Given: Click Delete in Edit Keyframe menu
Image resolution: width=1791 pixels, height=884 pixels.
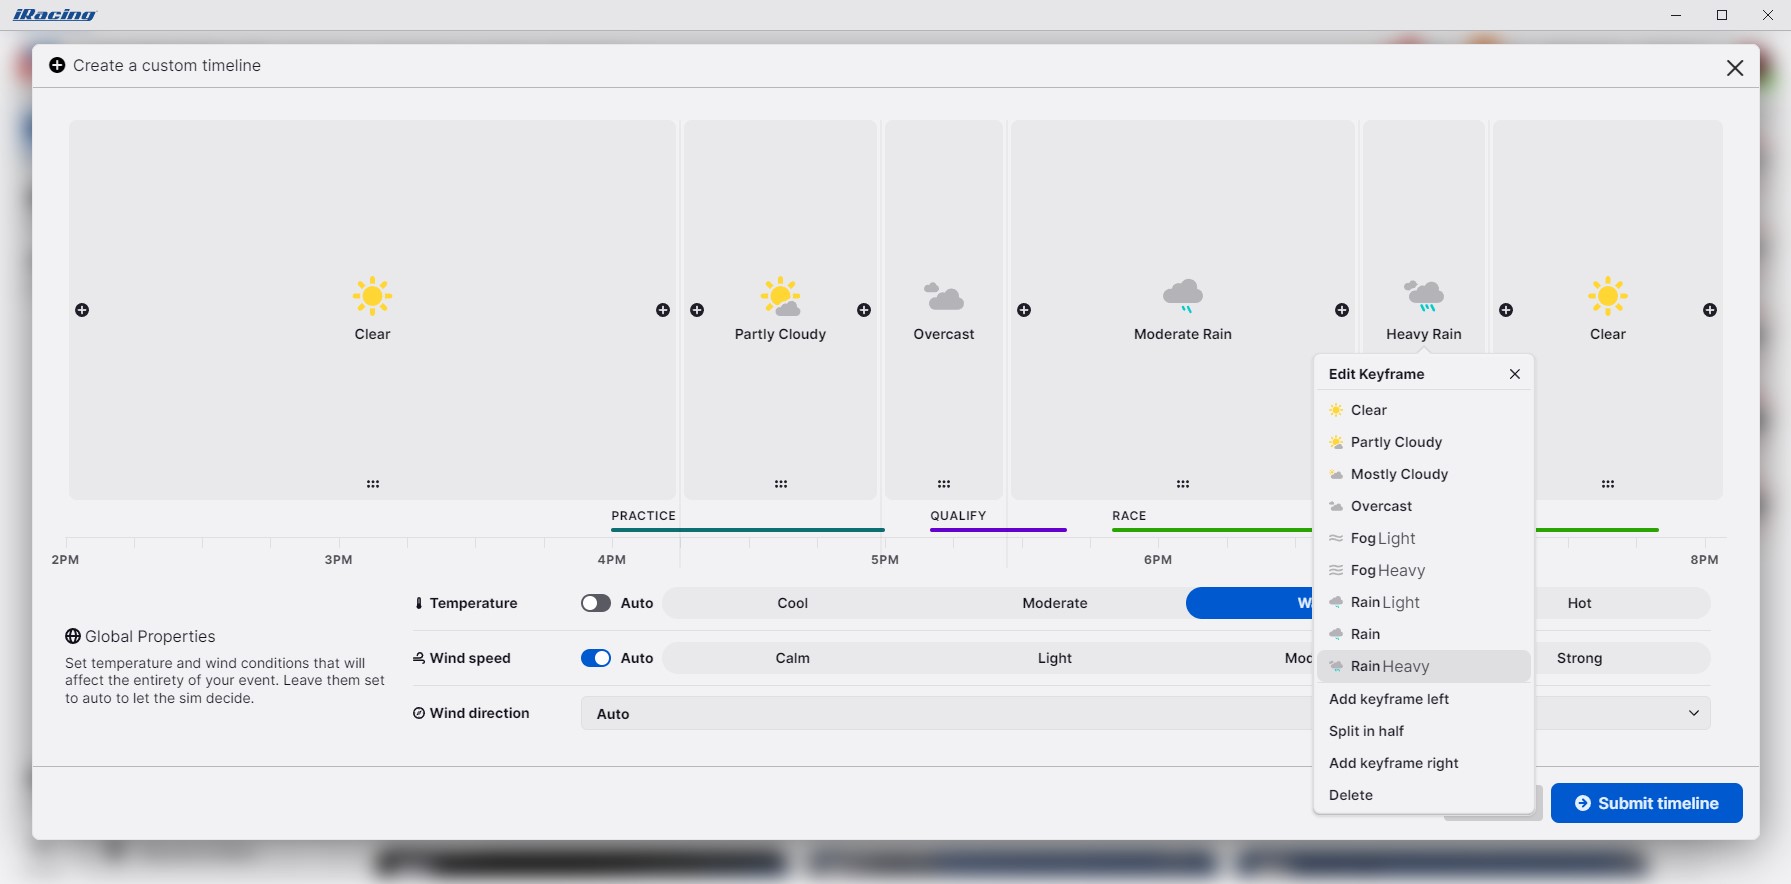Looking at the screenshot, I should click(x=1350, y=795).
